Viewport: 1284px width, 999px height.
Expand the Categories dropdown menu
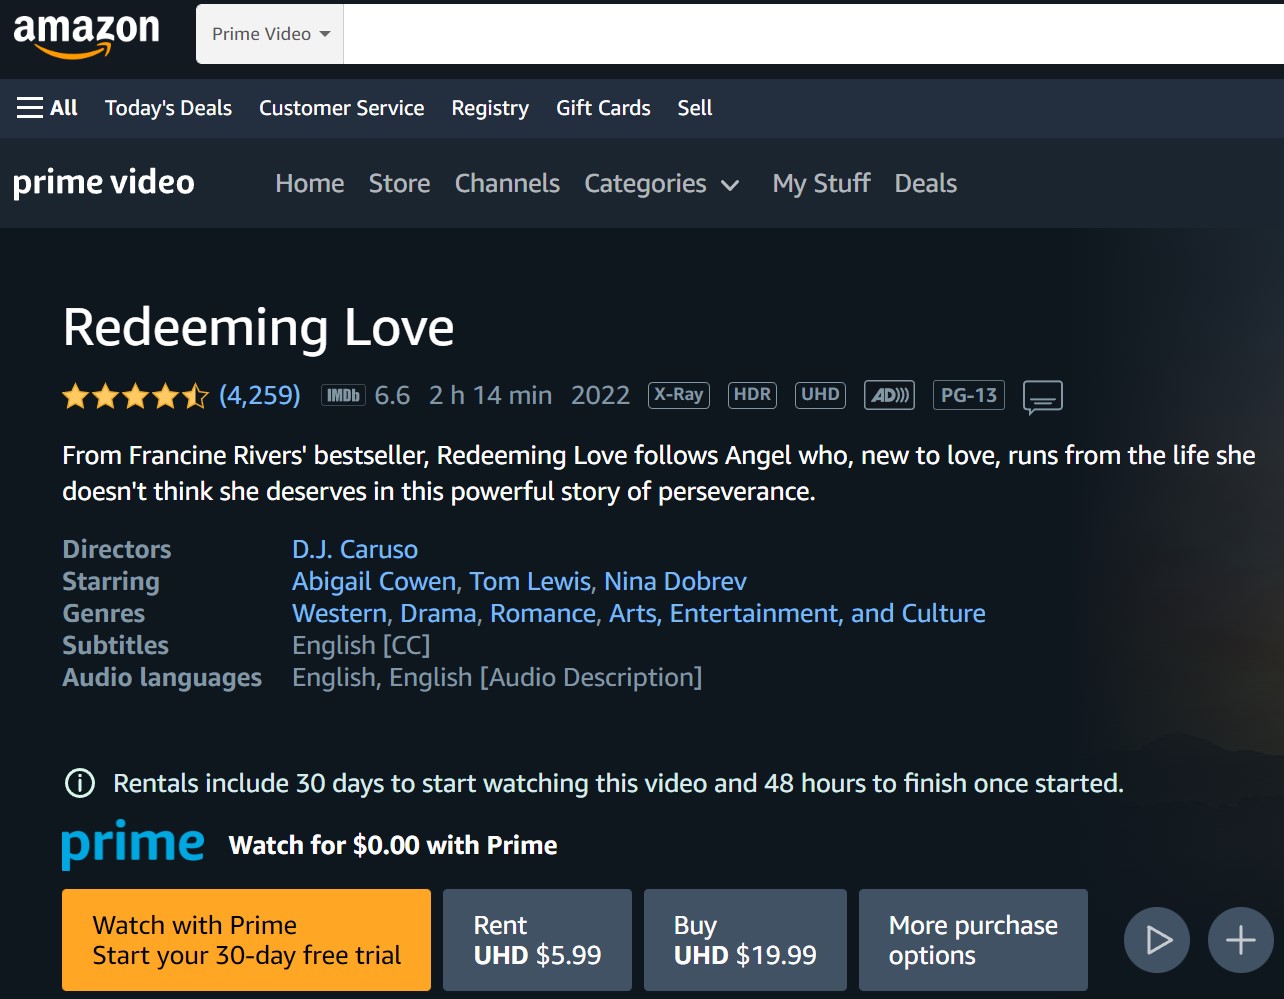click(661, 184)
